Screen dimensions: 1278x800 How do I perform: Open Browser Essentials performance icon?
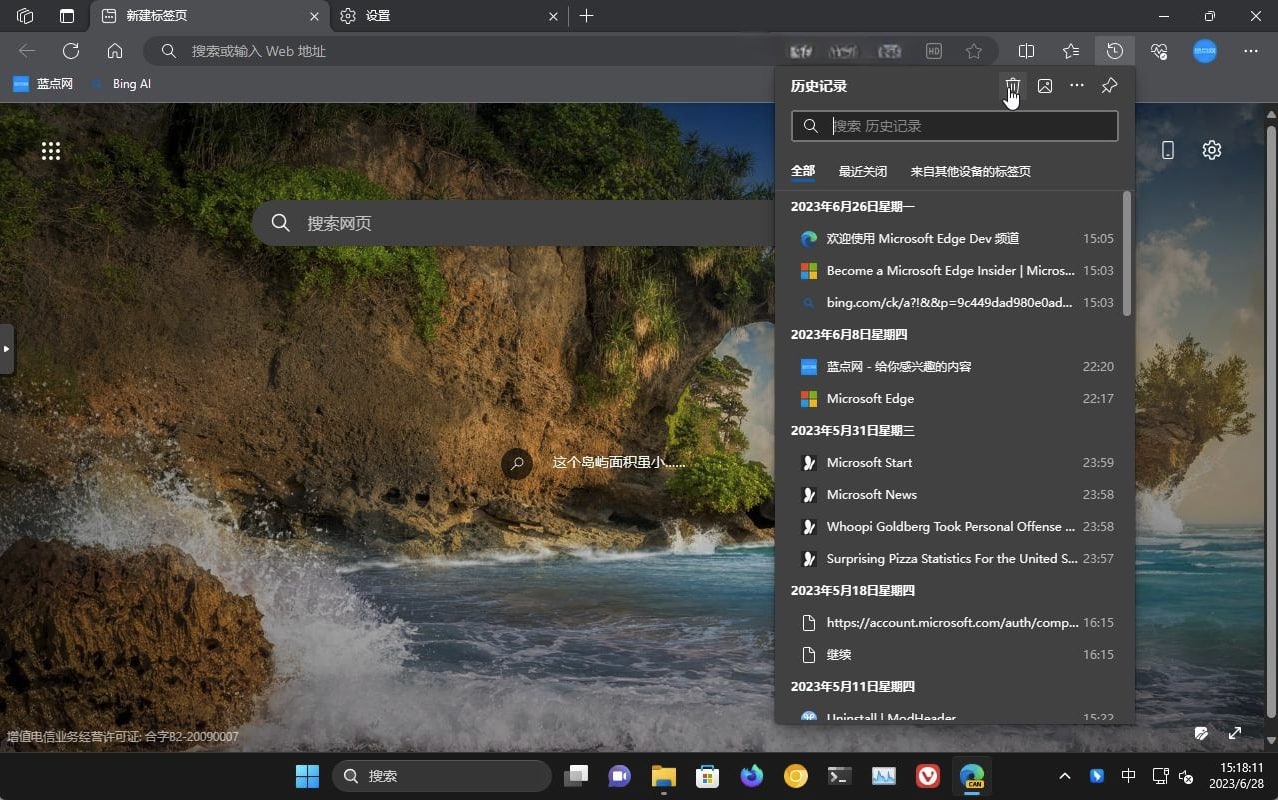click(1158, 51)
